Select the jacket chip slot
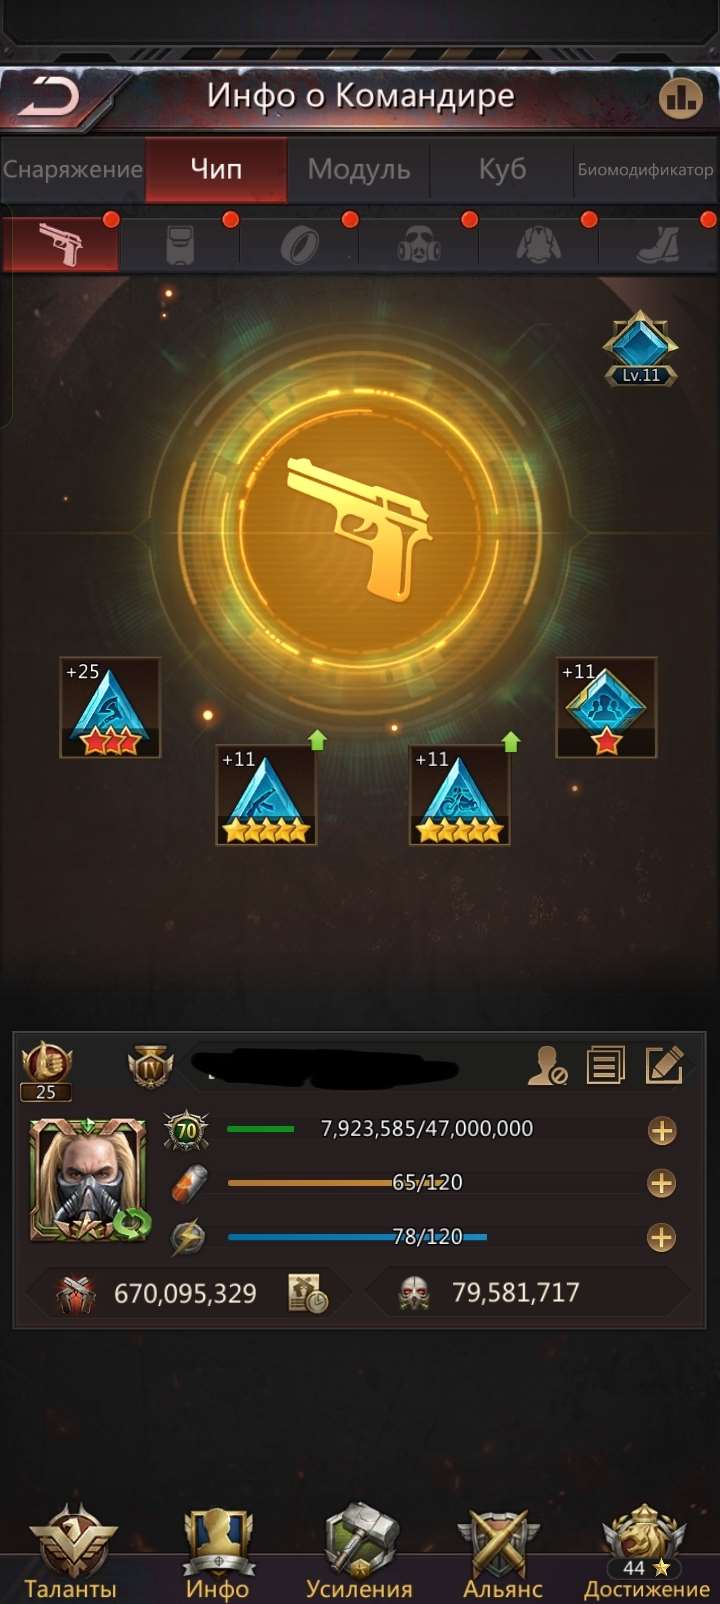720x1604 pixels. coord(538,244)
